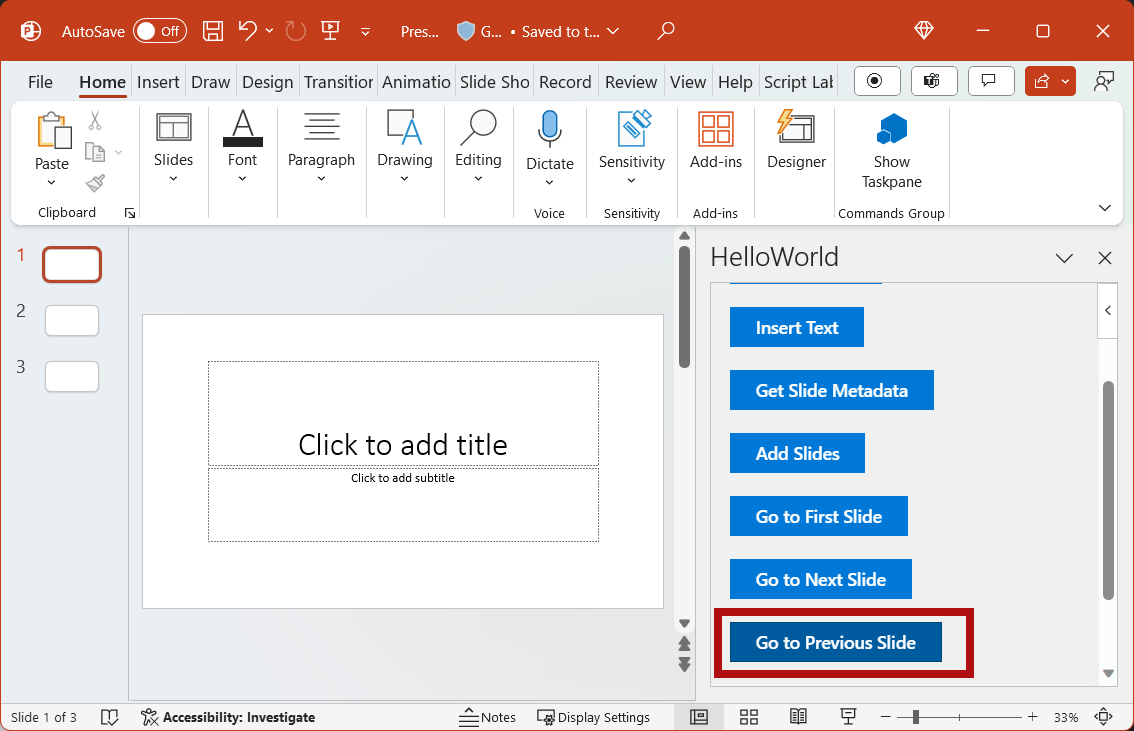Switch to the Insert ribbon tab
Screen dimensions: 1134x731
tap(158, 82)
